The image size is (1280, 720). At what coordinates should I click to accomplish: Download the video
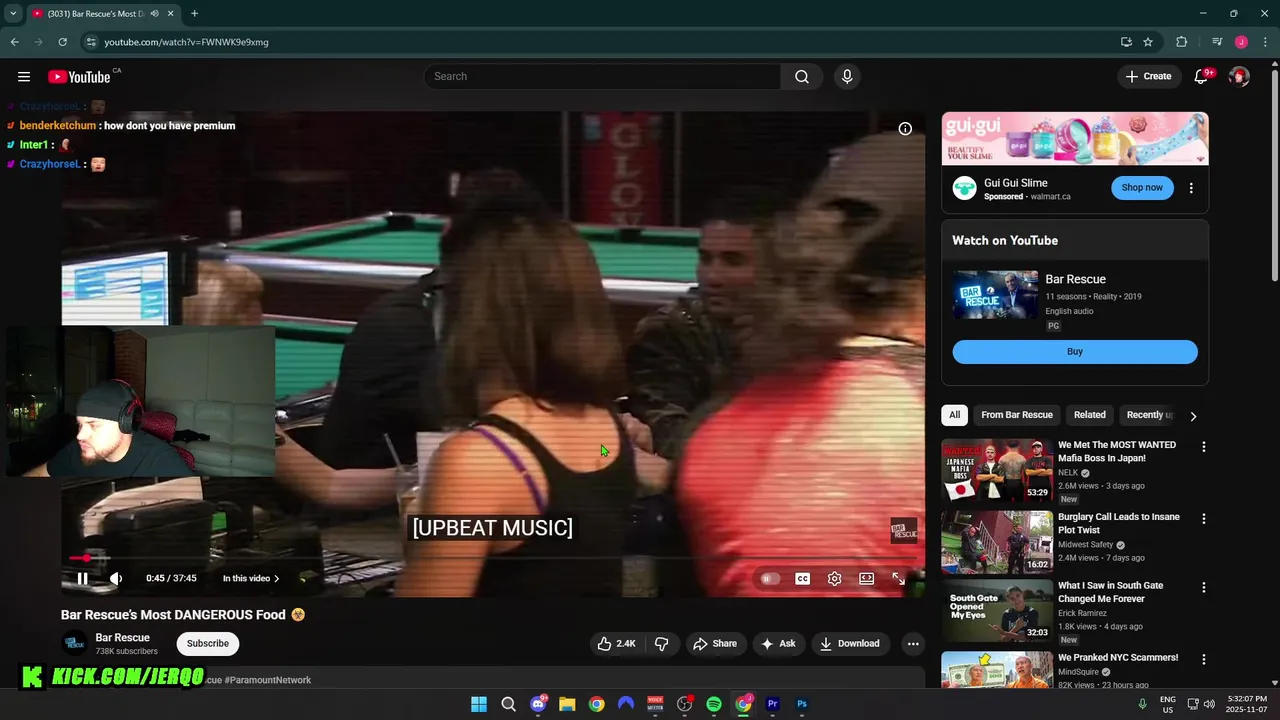850,644
